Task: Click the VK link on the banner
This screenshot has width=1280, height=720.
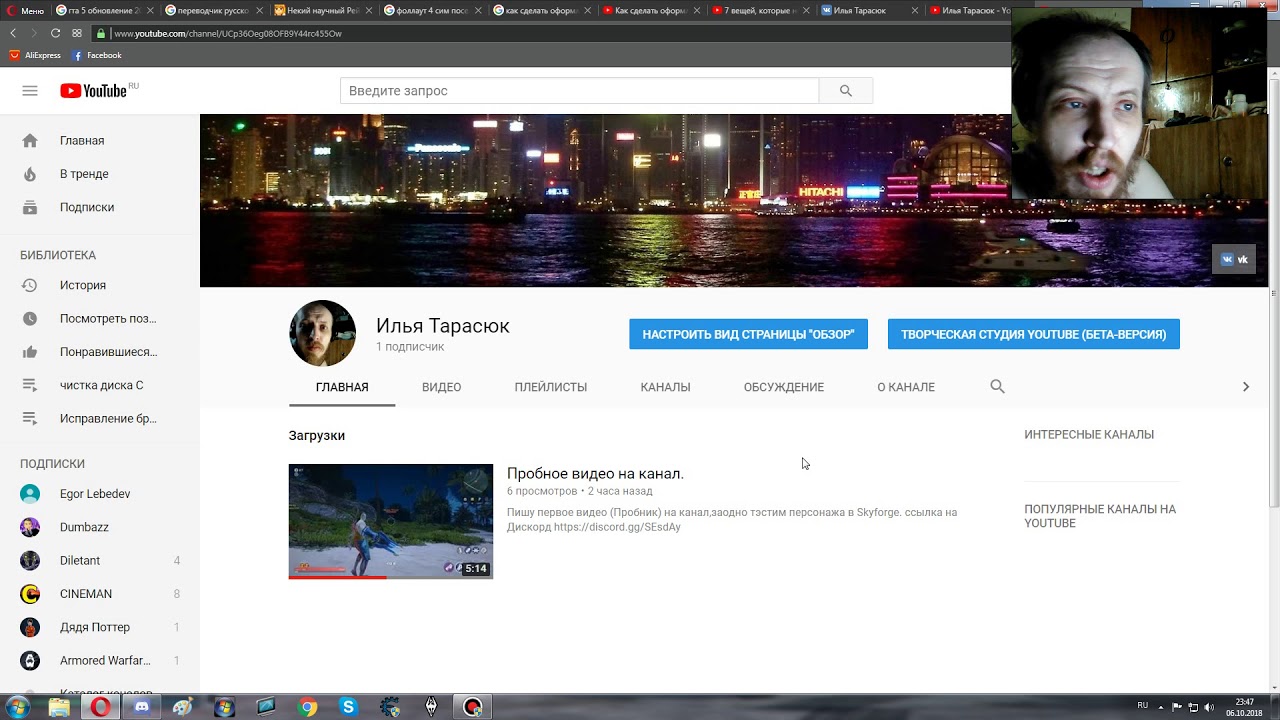Action: point(1234,259)
